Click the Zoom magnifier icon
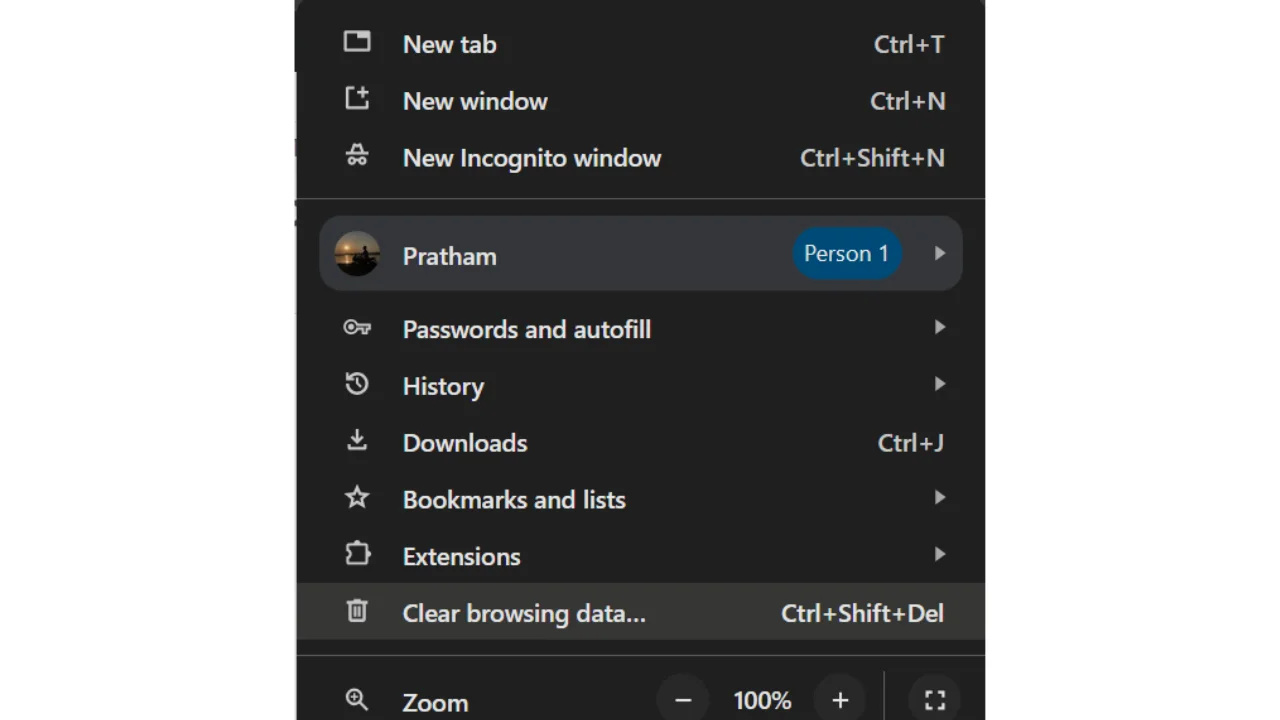The image size is (1280, 720). coord(357,700)
